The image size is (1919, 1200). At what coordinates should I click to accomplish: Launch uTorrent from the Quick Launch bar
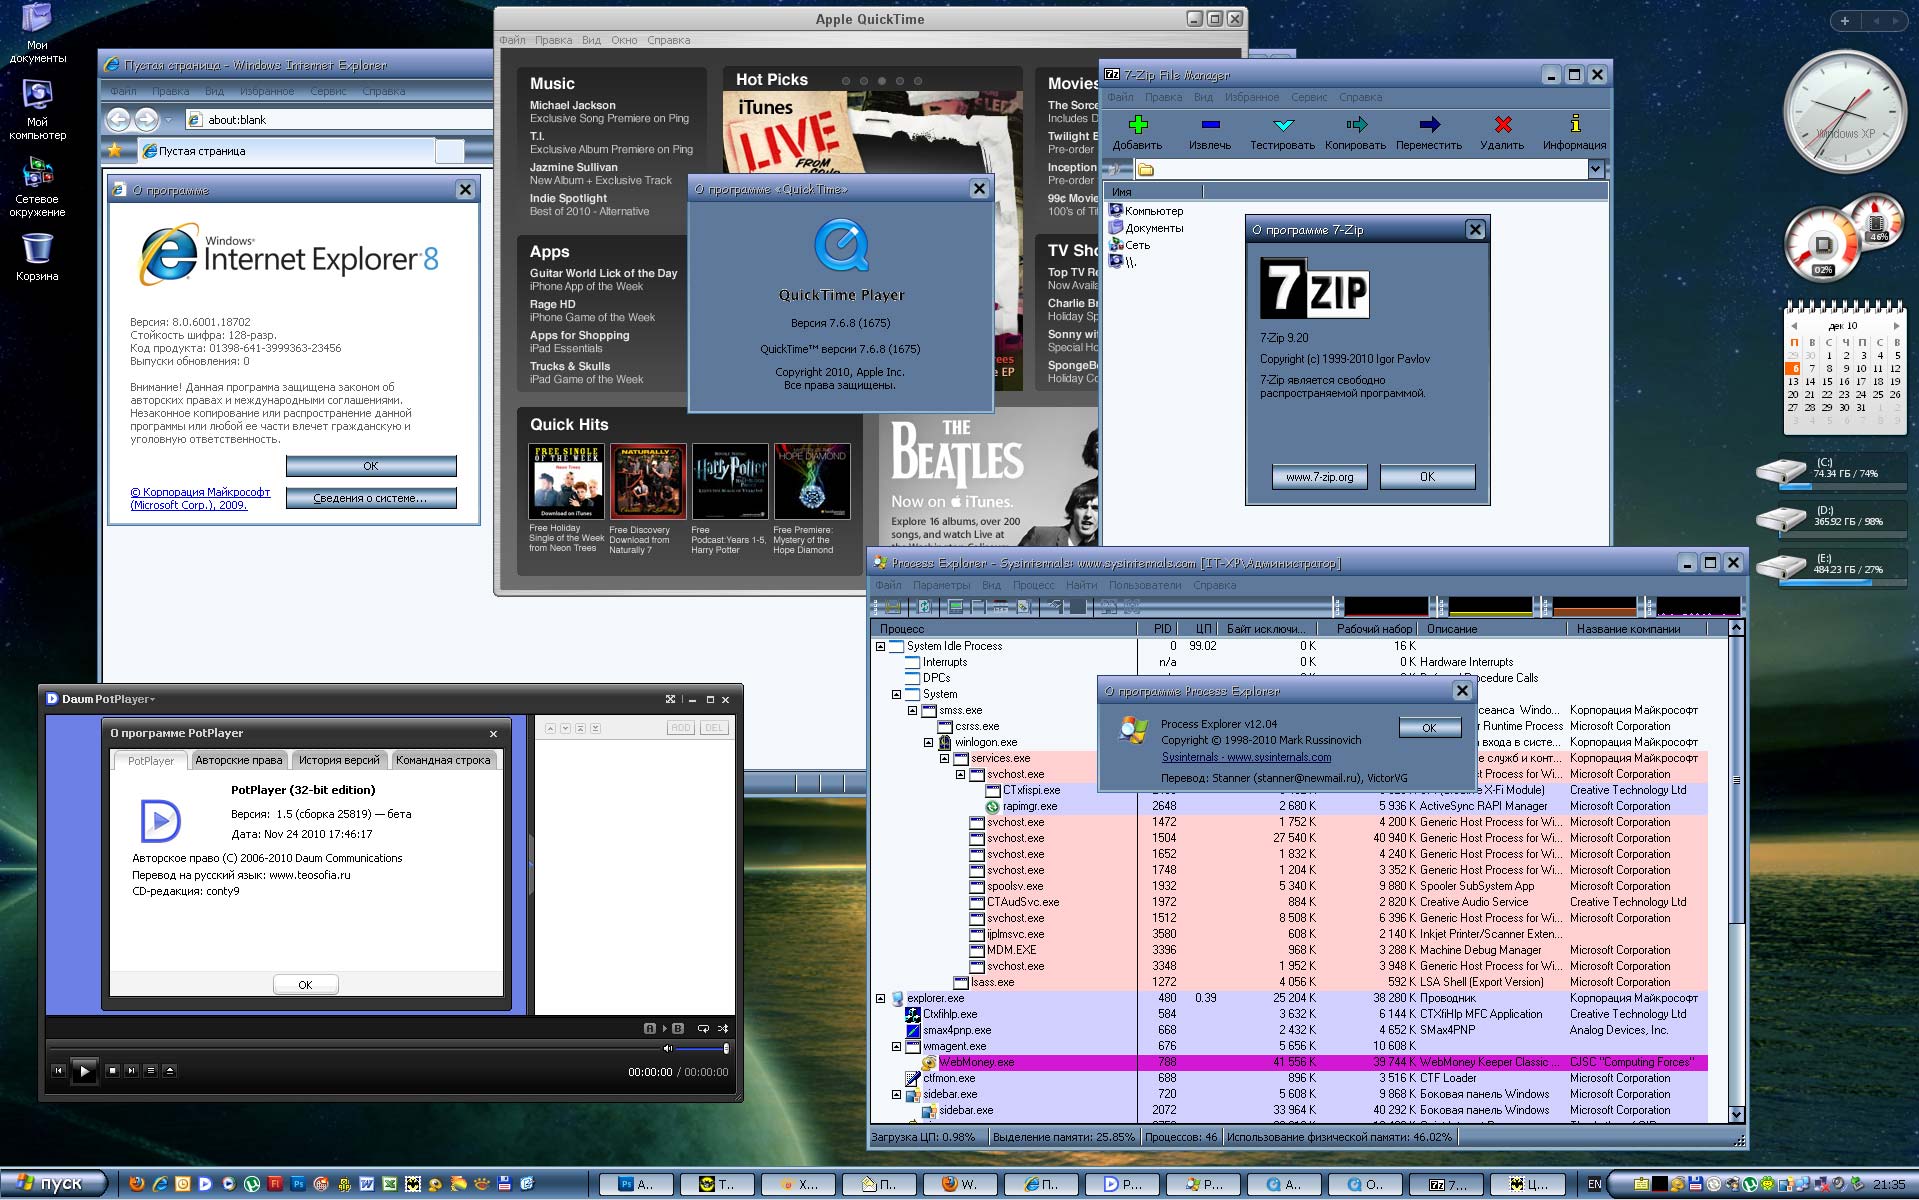point(252,1184)
